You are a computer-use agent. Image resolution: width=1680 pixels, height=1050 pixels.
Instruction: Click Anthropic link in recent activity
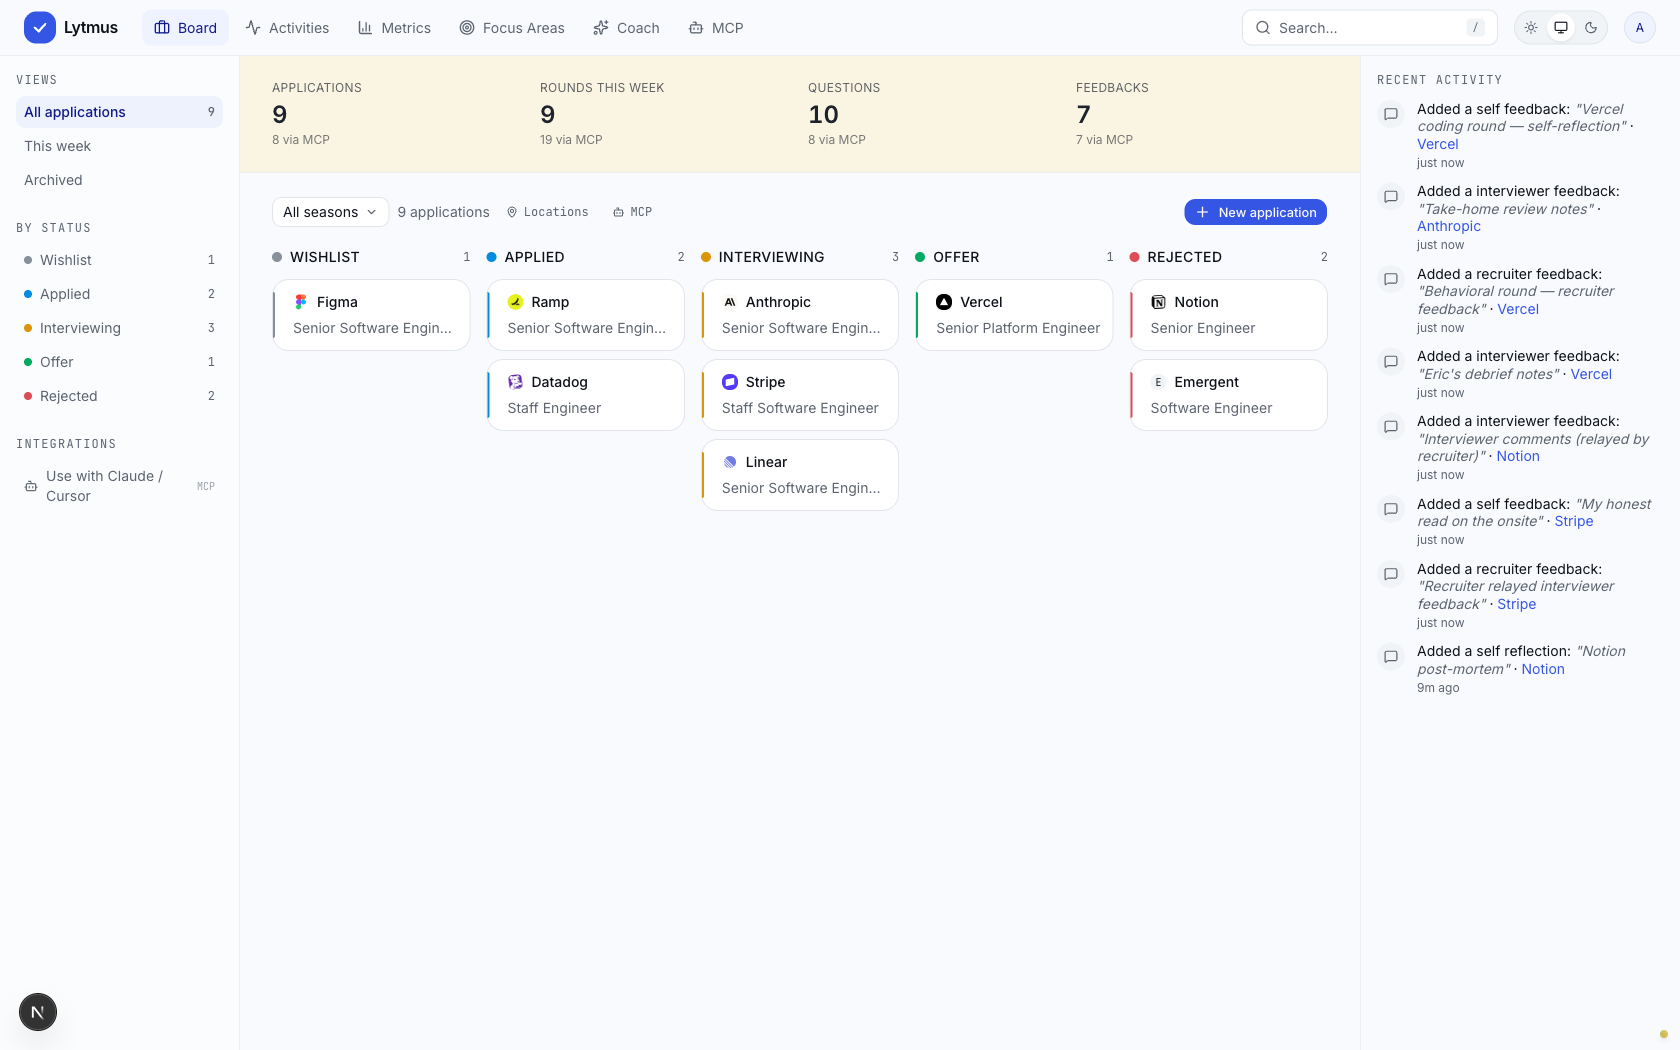pyautogui.click(x=1449, y=226)
